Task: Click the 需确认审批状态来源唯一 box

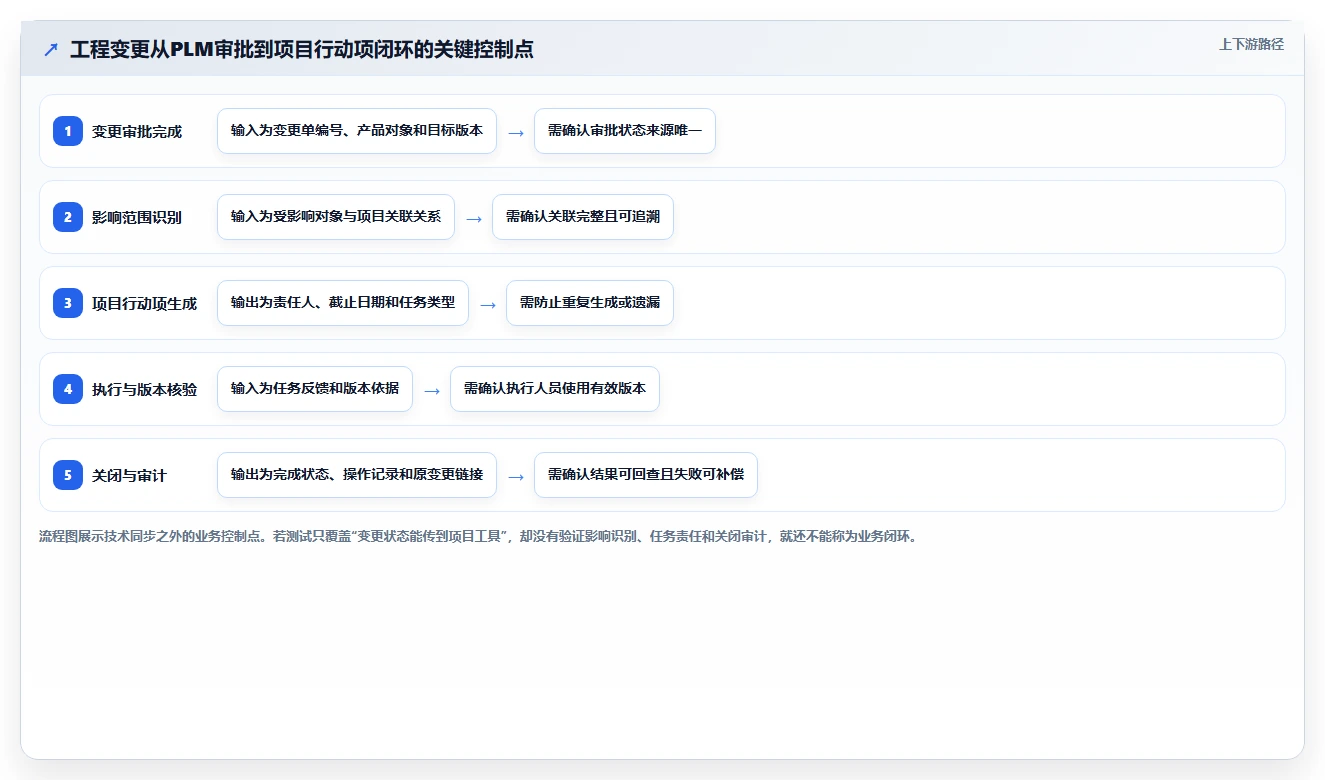Action: point(625,131)
